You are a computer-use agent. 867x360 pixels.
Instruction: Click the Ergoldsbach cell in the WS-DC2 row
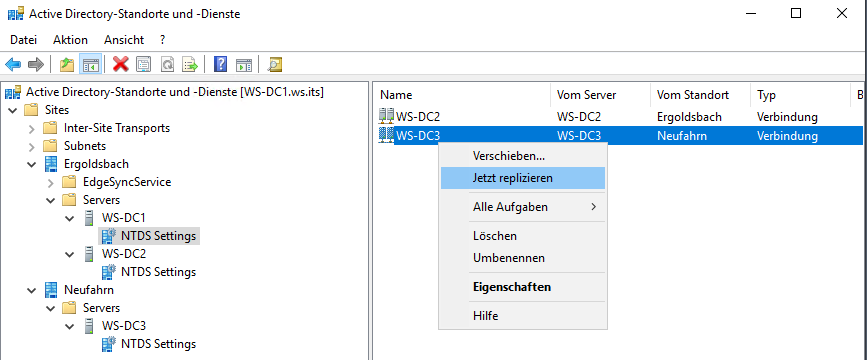tap(689, 117)
